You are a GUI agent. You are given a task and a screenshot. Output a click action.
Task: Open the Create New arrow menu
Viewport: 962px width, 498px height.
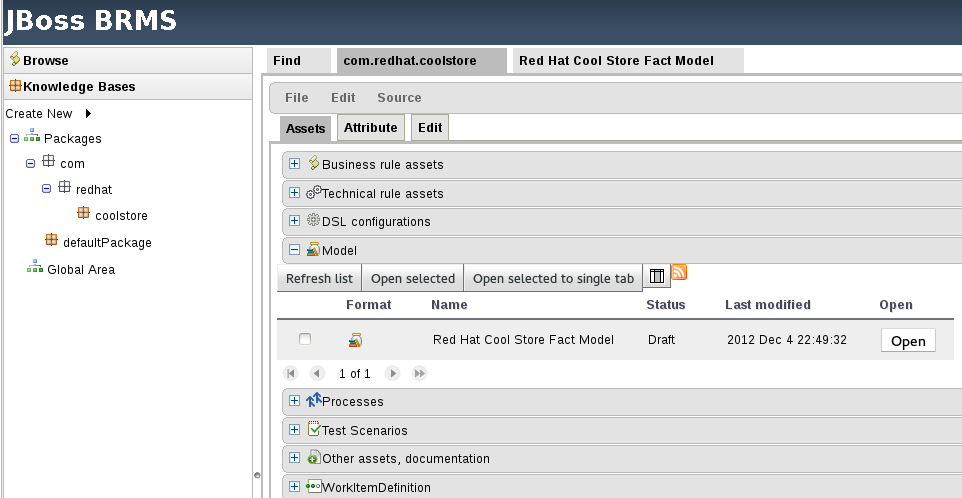tap(88, 113)
